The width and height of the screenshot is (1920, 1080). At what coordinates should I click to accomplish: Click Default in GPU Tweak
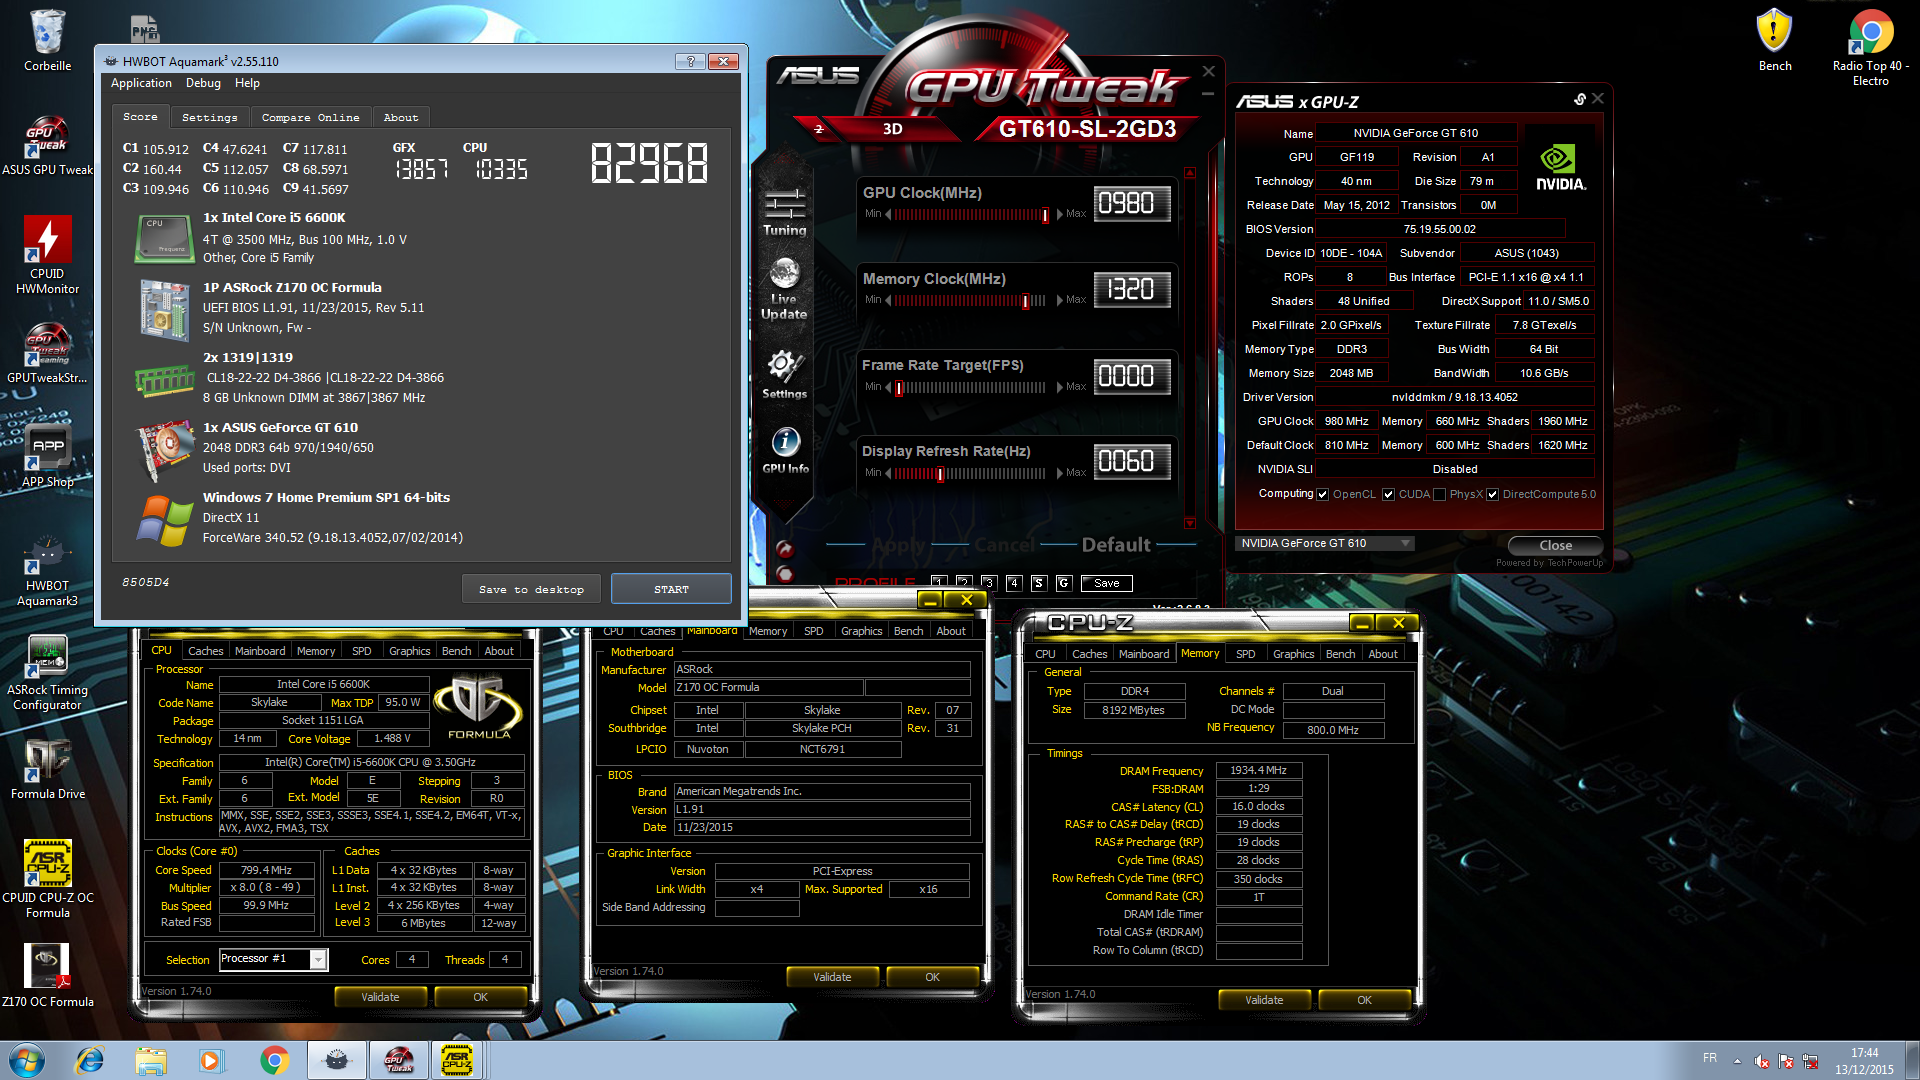[x=1116, y=545]
